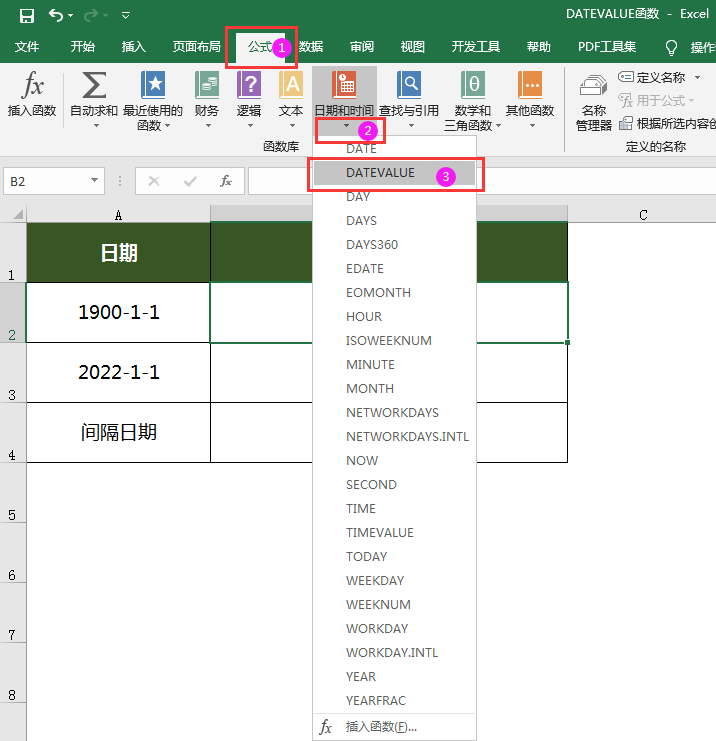Click the 定义名称 button

point(652,77)
